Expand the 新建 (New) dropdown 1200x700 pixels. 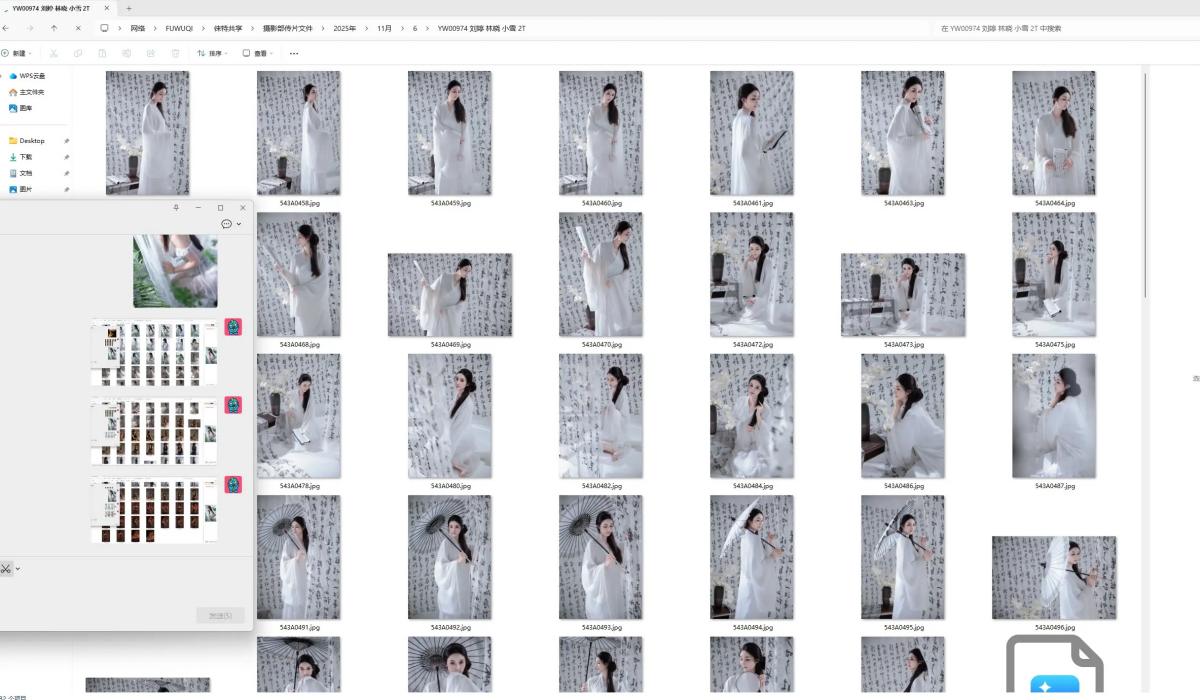[17, 53]
